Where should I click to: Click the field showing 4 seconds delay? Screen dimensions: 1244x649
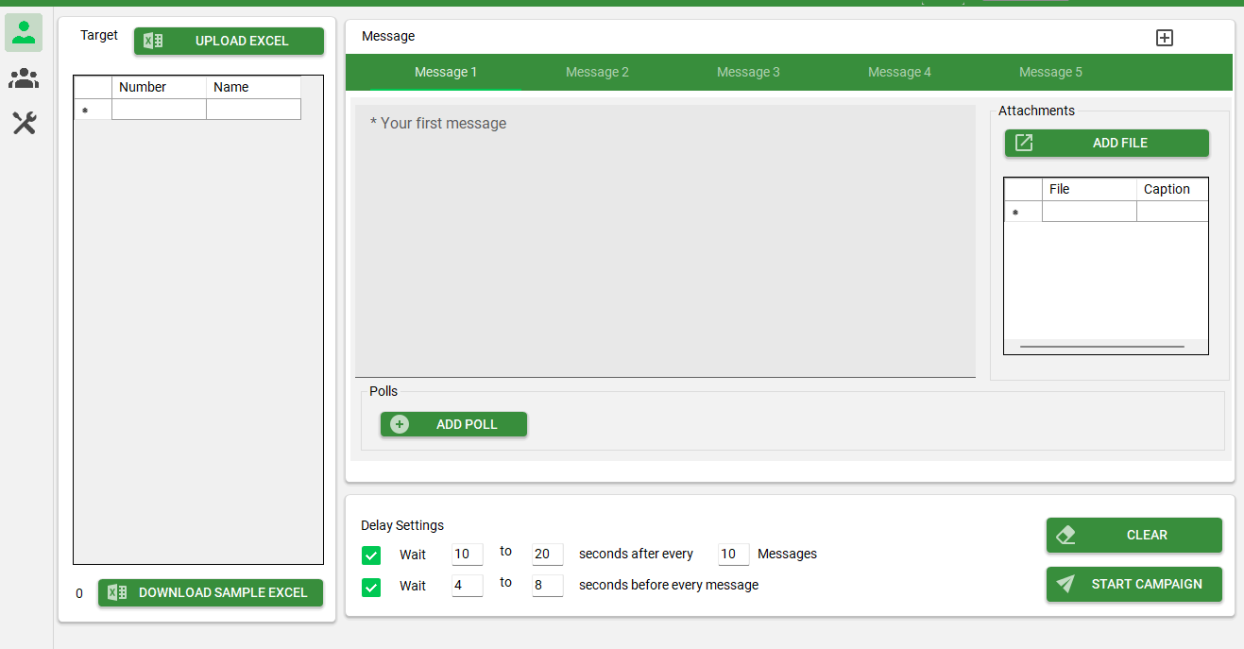(x=466, y=586)
